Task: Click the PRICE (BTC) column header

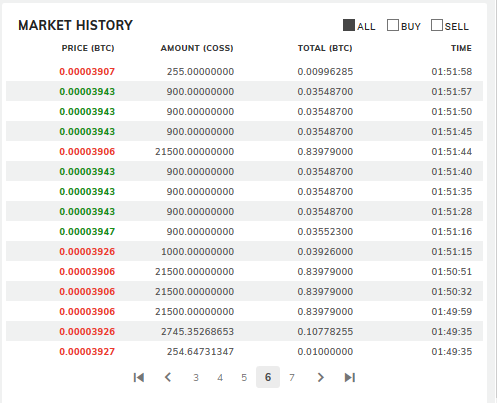Action: [88, 48]
